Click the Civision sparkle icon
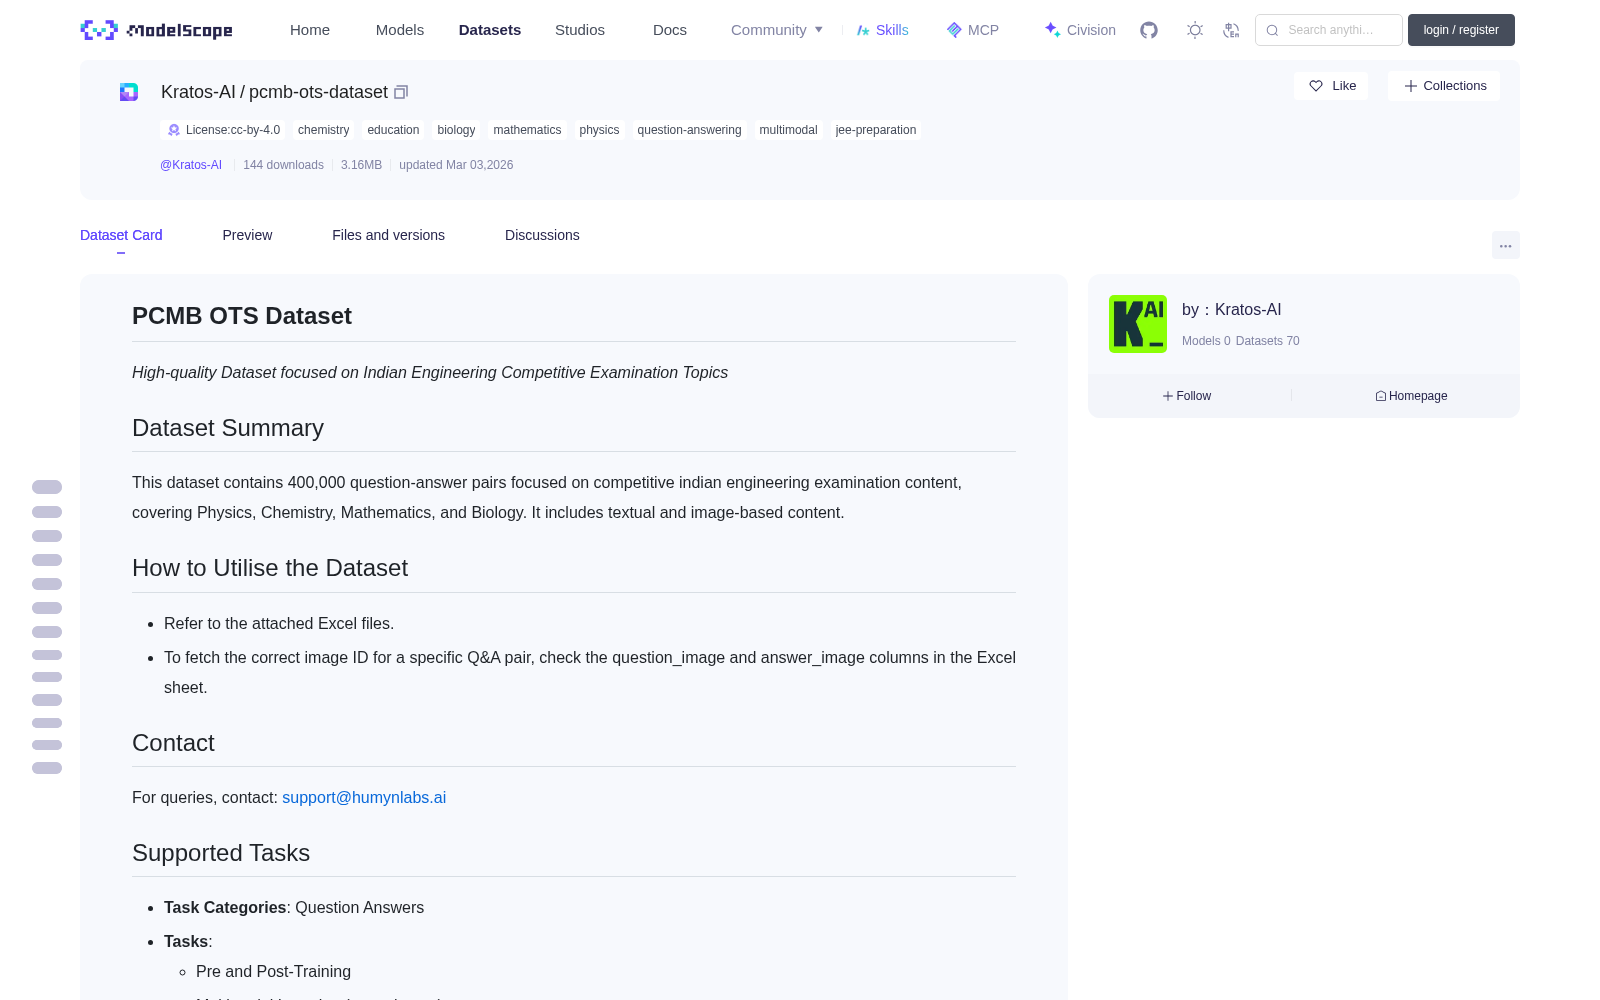1600x1000 pixels. [1052, 30]
